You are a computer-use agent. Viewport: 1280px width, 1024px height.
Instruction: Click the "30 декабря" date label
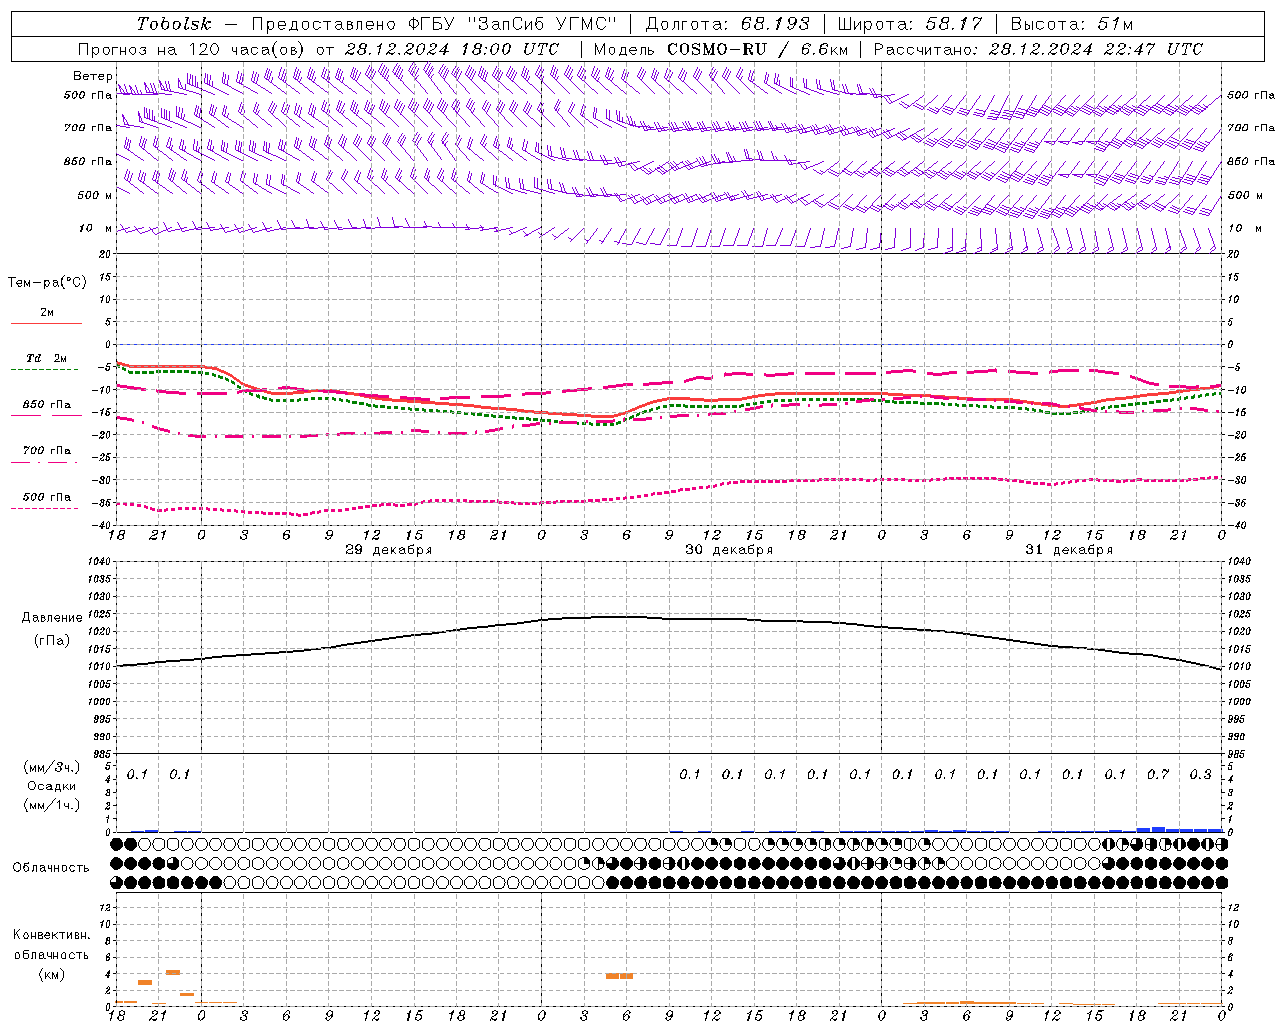click(x=729, y=550)
